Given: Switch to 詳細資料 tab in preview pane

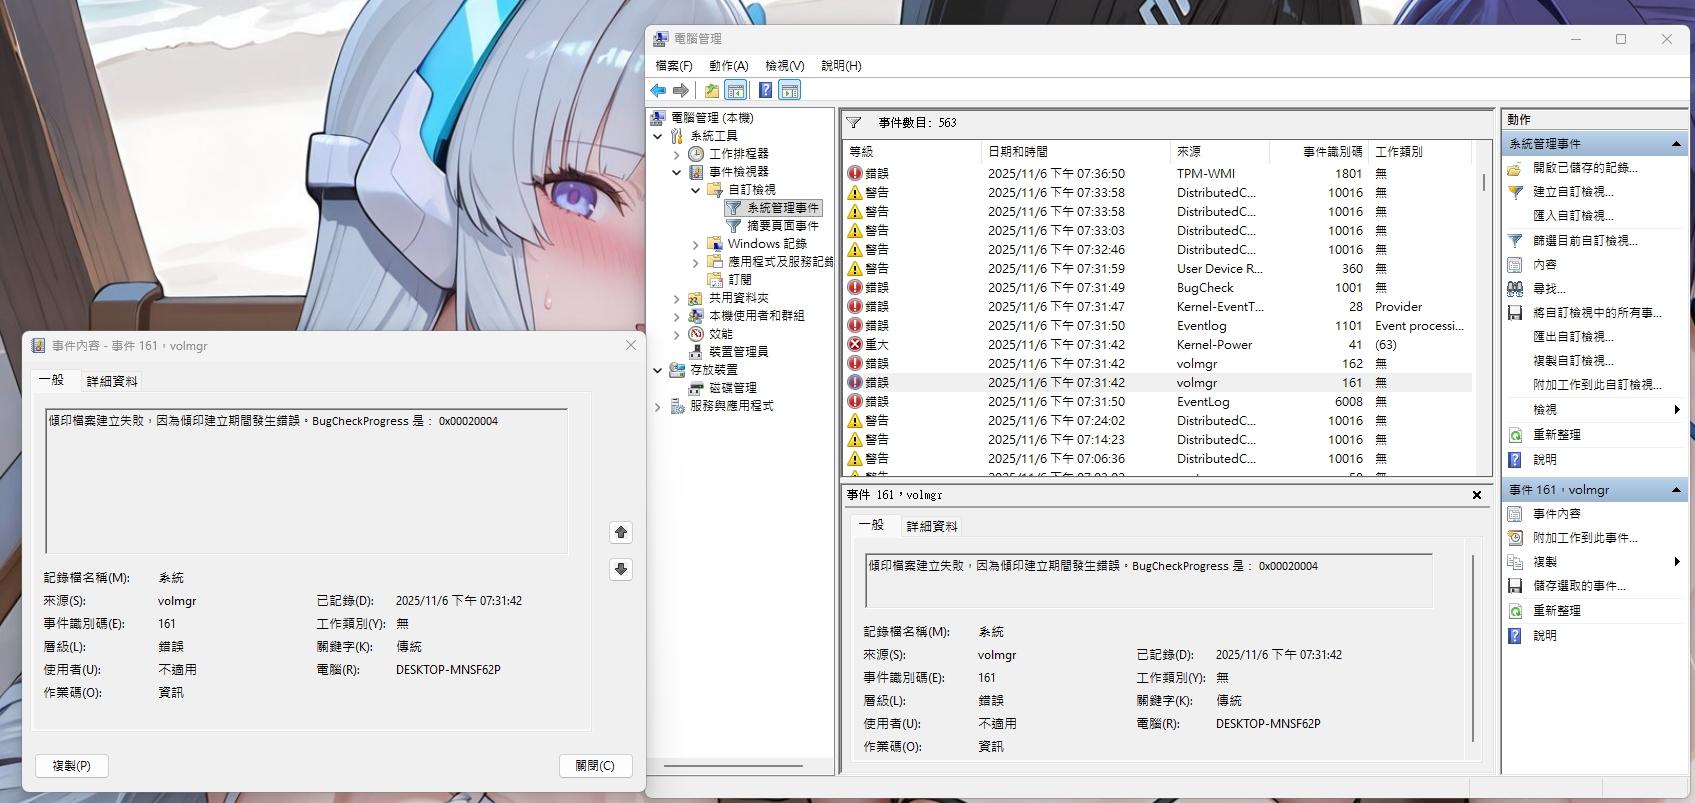Looking at the screenshot, I should [932, 526].
